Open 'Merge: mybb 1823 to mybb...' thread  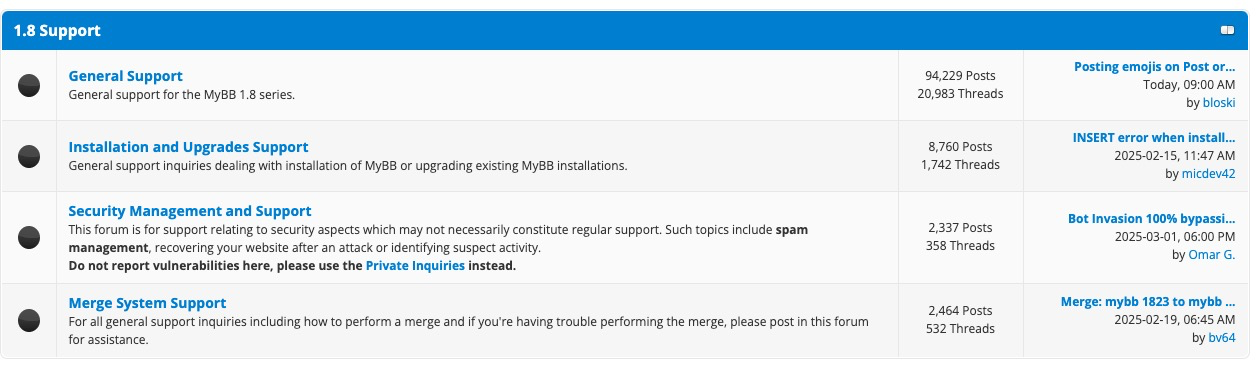[1149, 301]
